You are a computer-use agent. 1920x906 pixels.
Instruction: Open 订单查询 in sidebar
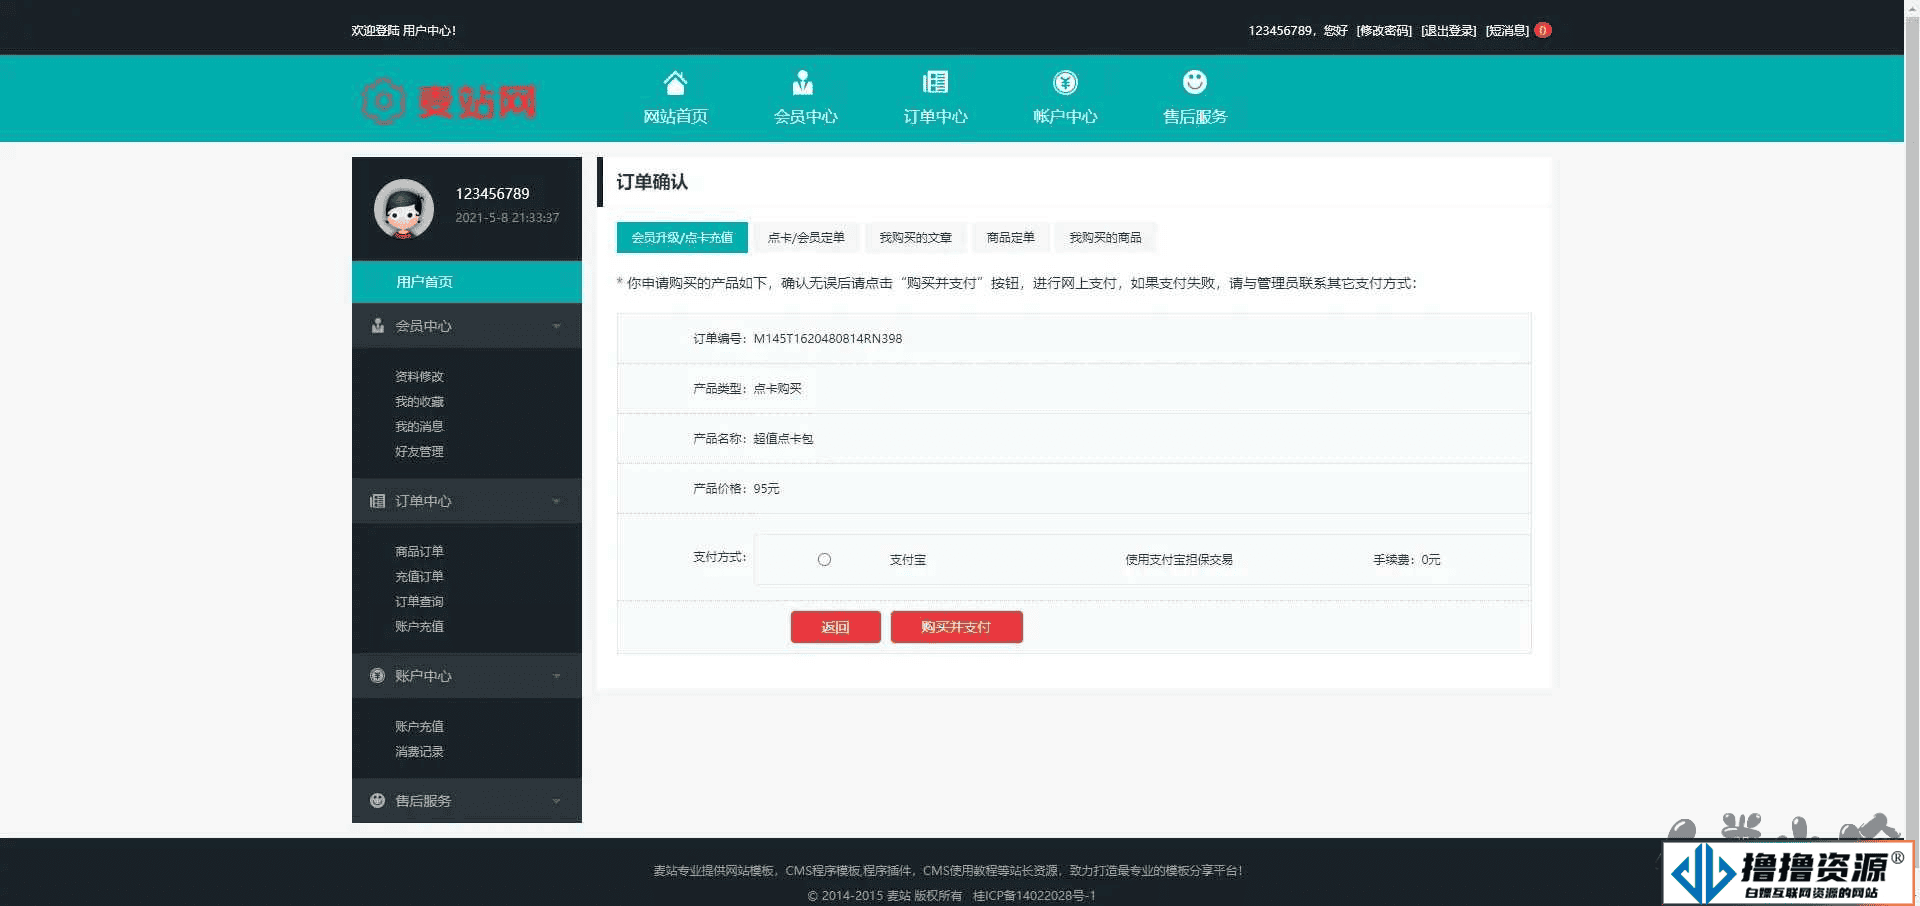[x=419, y=602]
